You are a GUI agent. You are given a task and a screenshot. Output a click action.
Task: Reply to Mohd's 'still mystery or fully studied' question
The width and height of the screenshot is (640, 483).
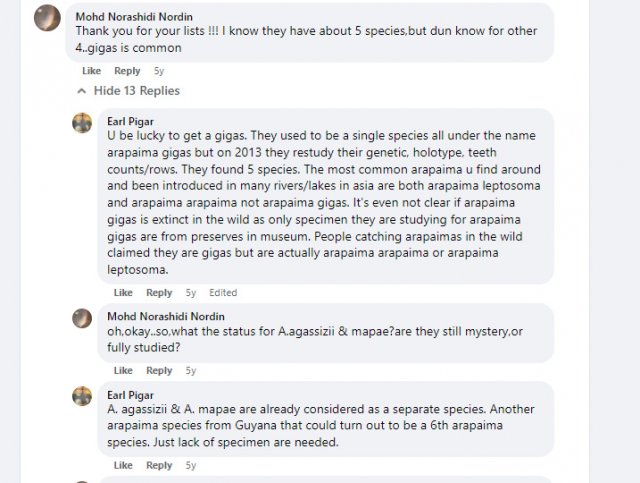(x=159, y=371)
